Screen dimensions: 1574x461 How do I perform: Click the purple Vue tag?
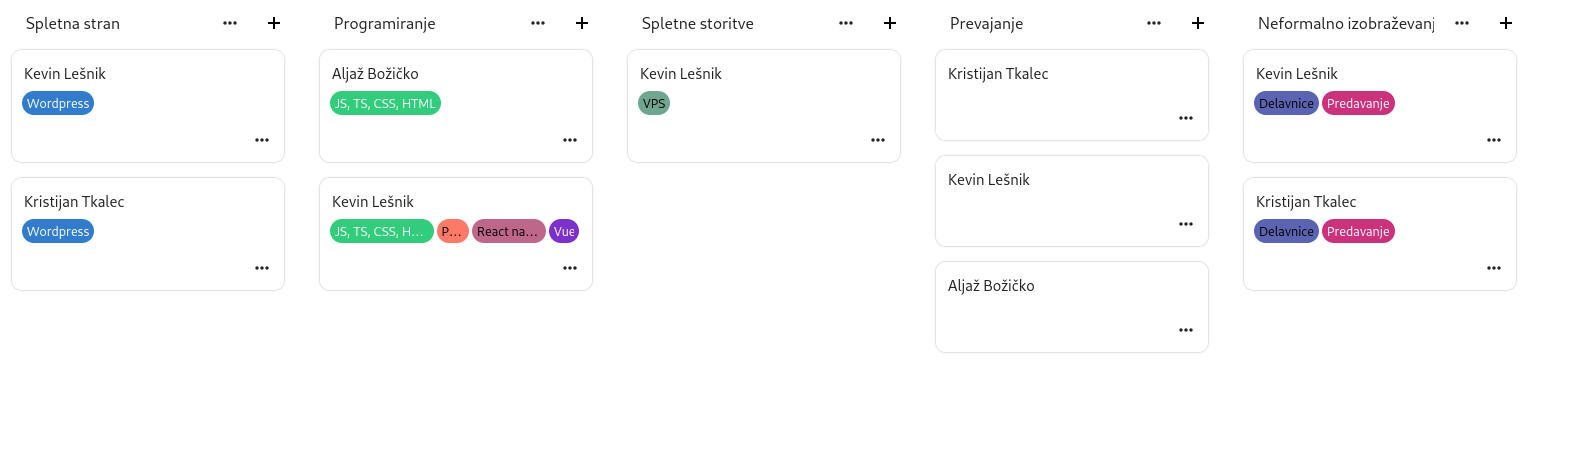tap(564, 231)
